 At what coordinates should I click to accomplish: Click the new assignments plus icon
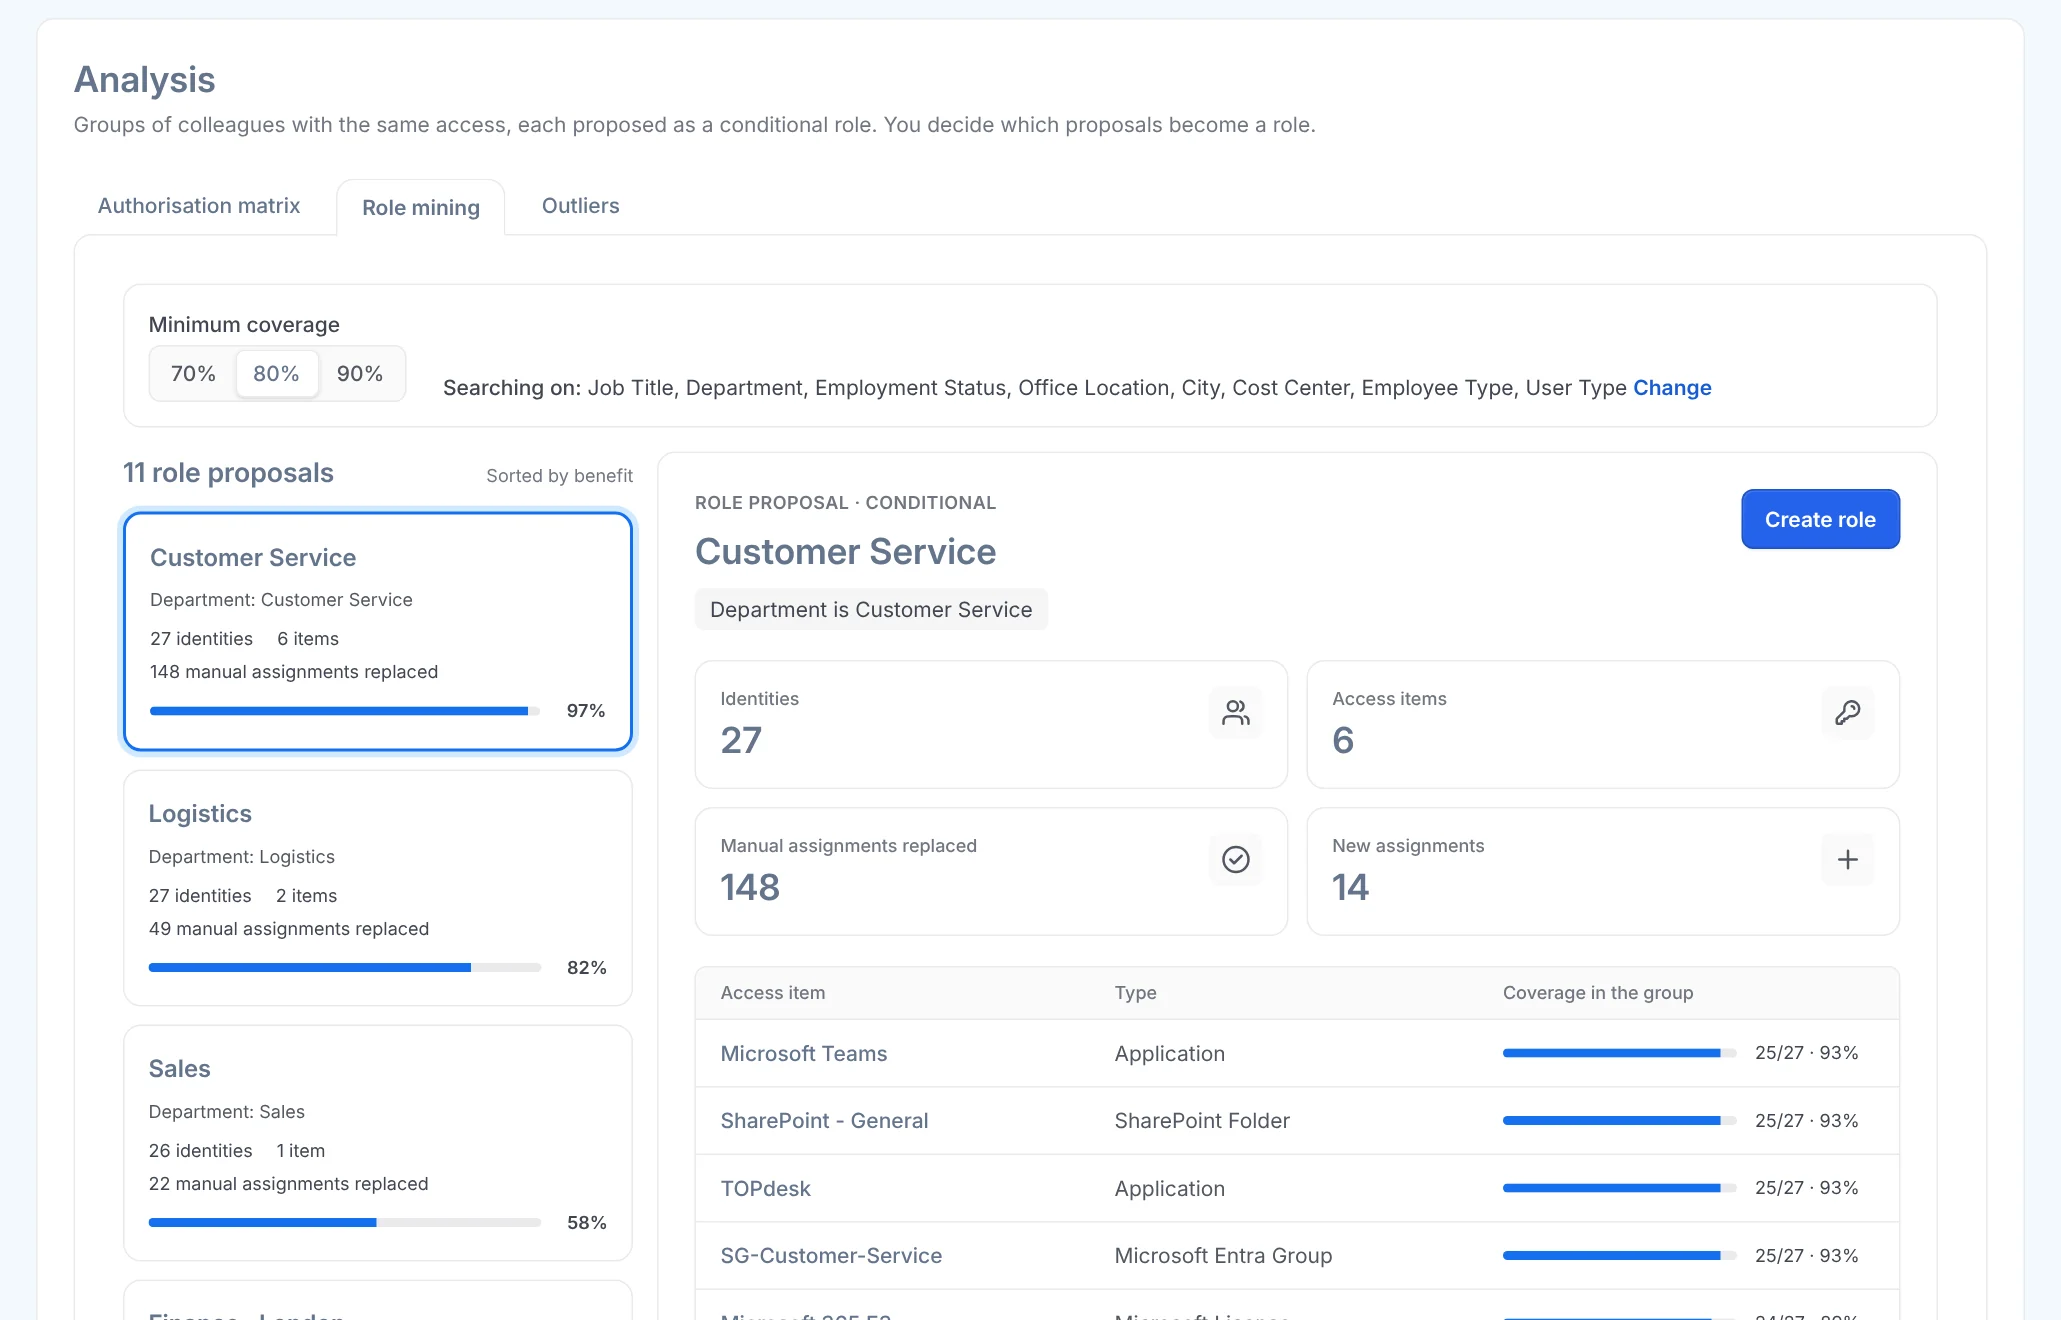(x=1848, y=859)
